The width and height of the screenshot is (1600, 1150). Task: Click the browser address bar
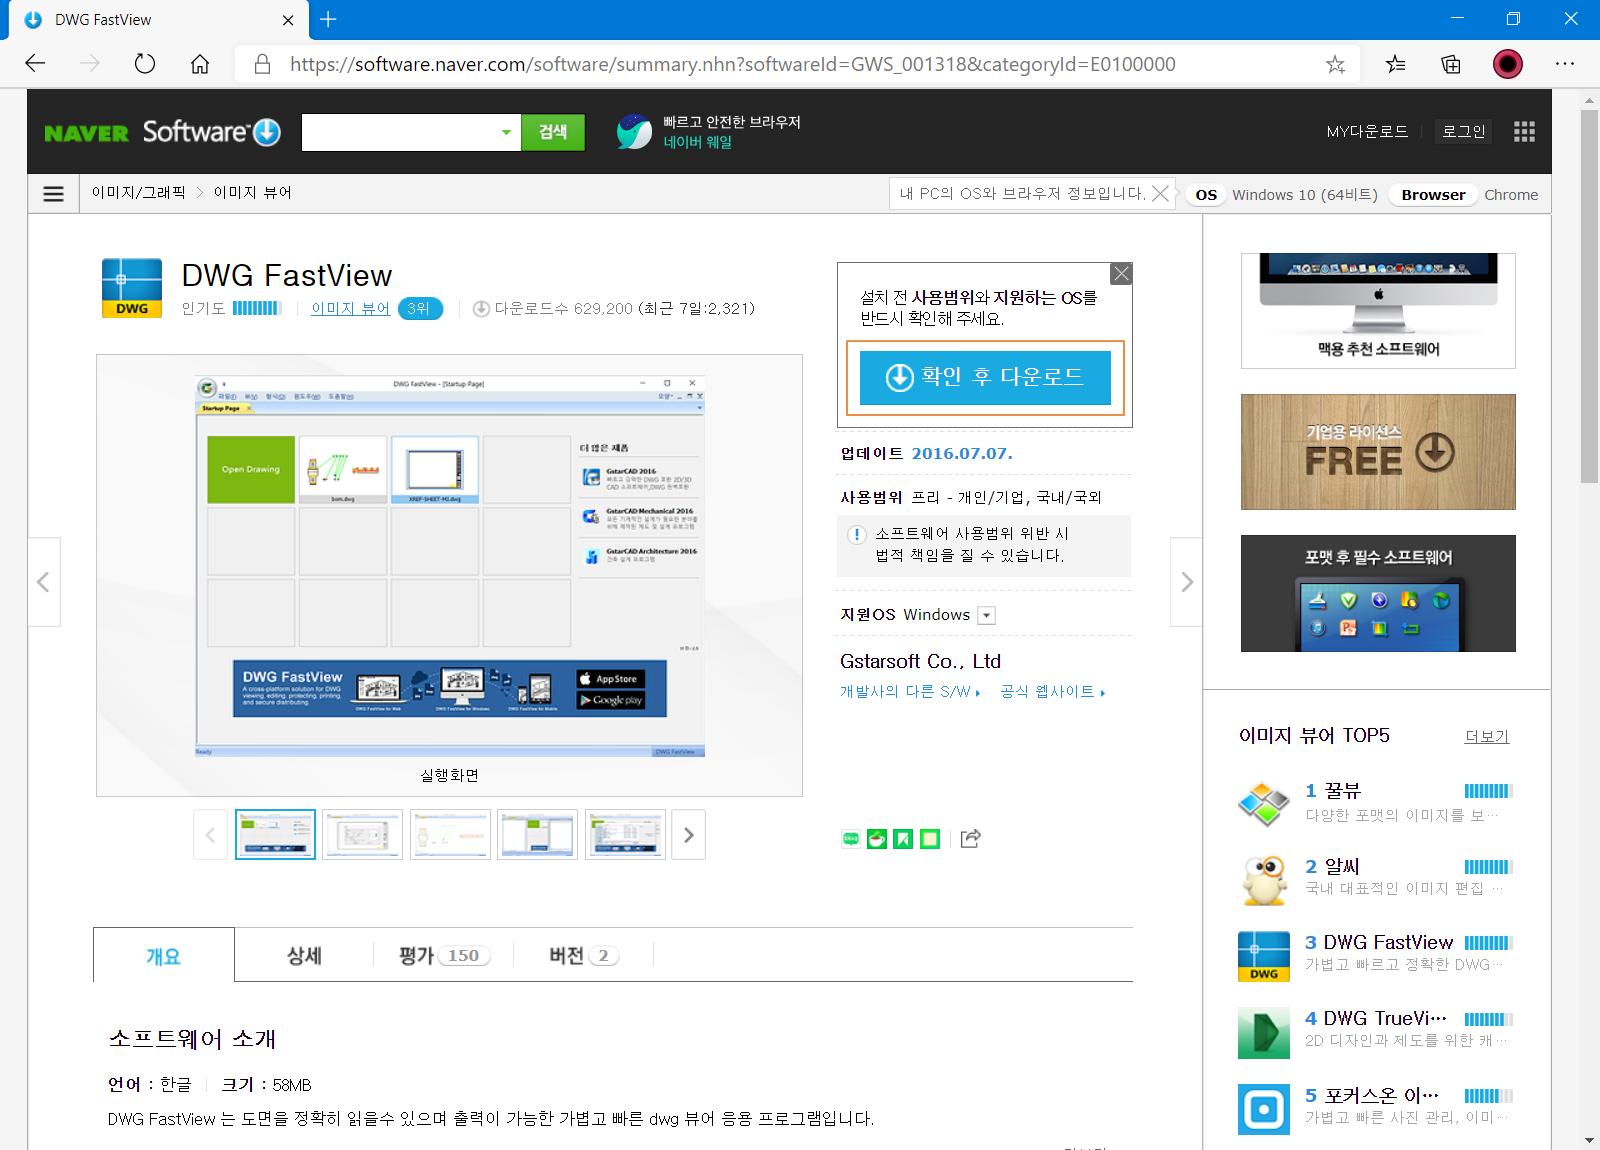pyautogui.click(x=732, y=64)
